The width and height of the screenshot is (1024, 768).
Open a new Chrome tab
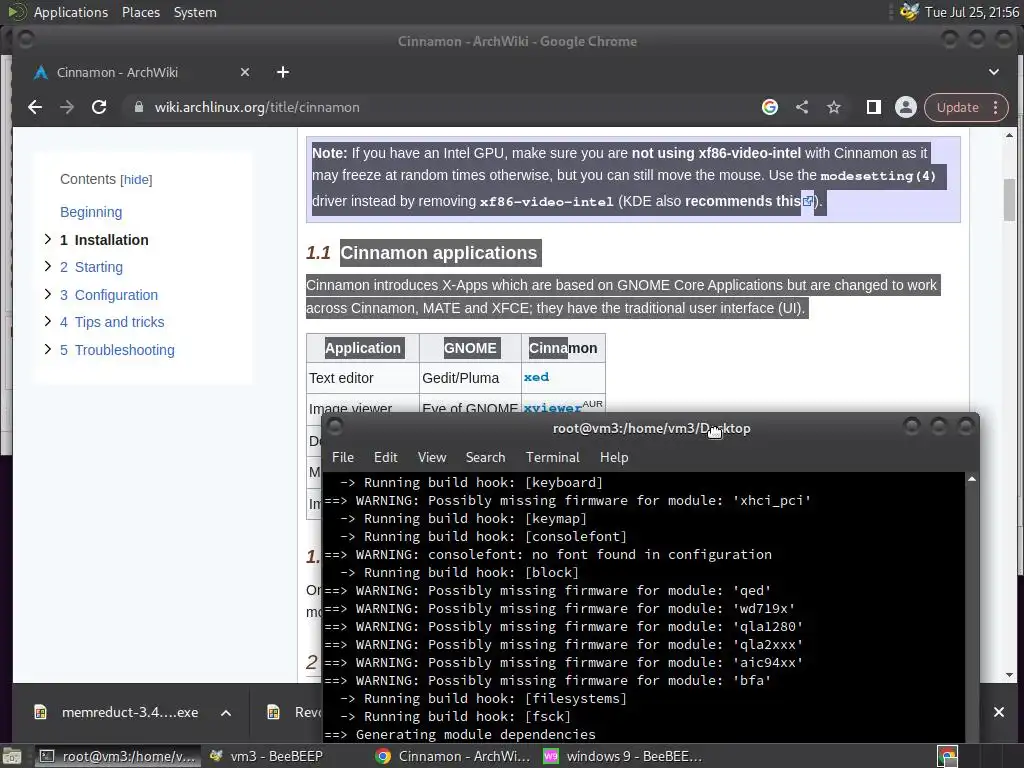[283, 72]
